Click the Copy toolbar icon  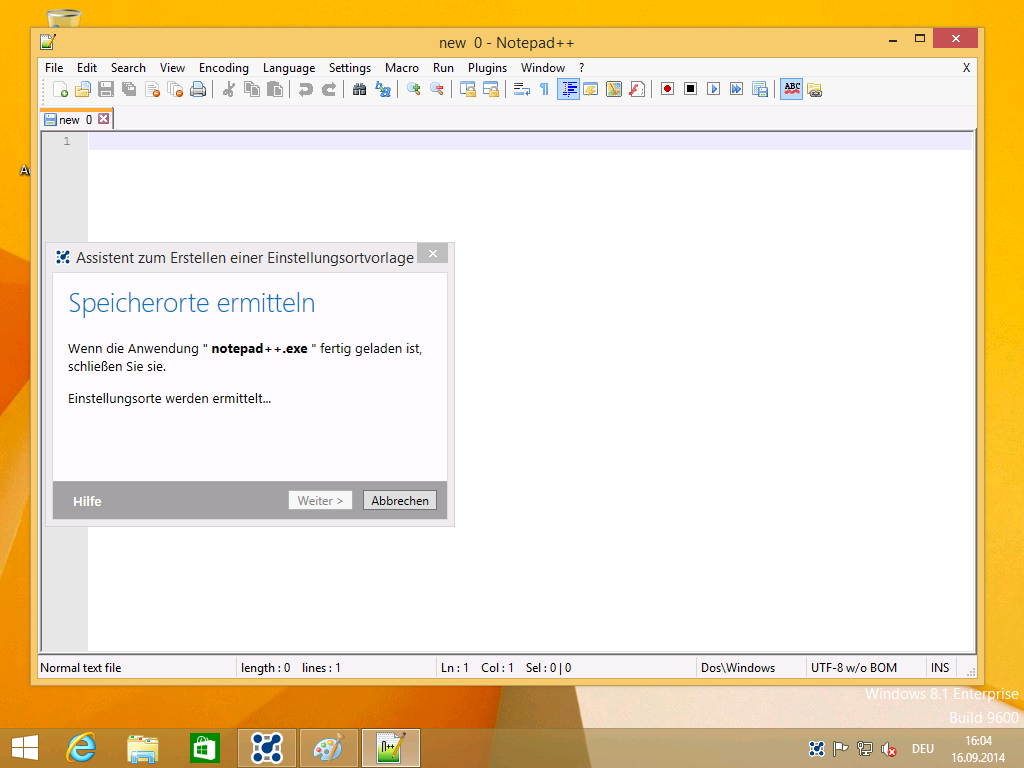click(251, 89)
